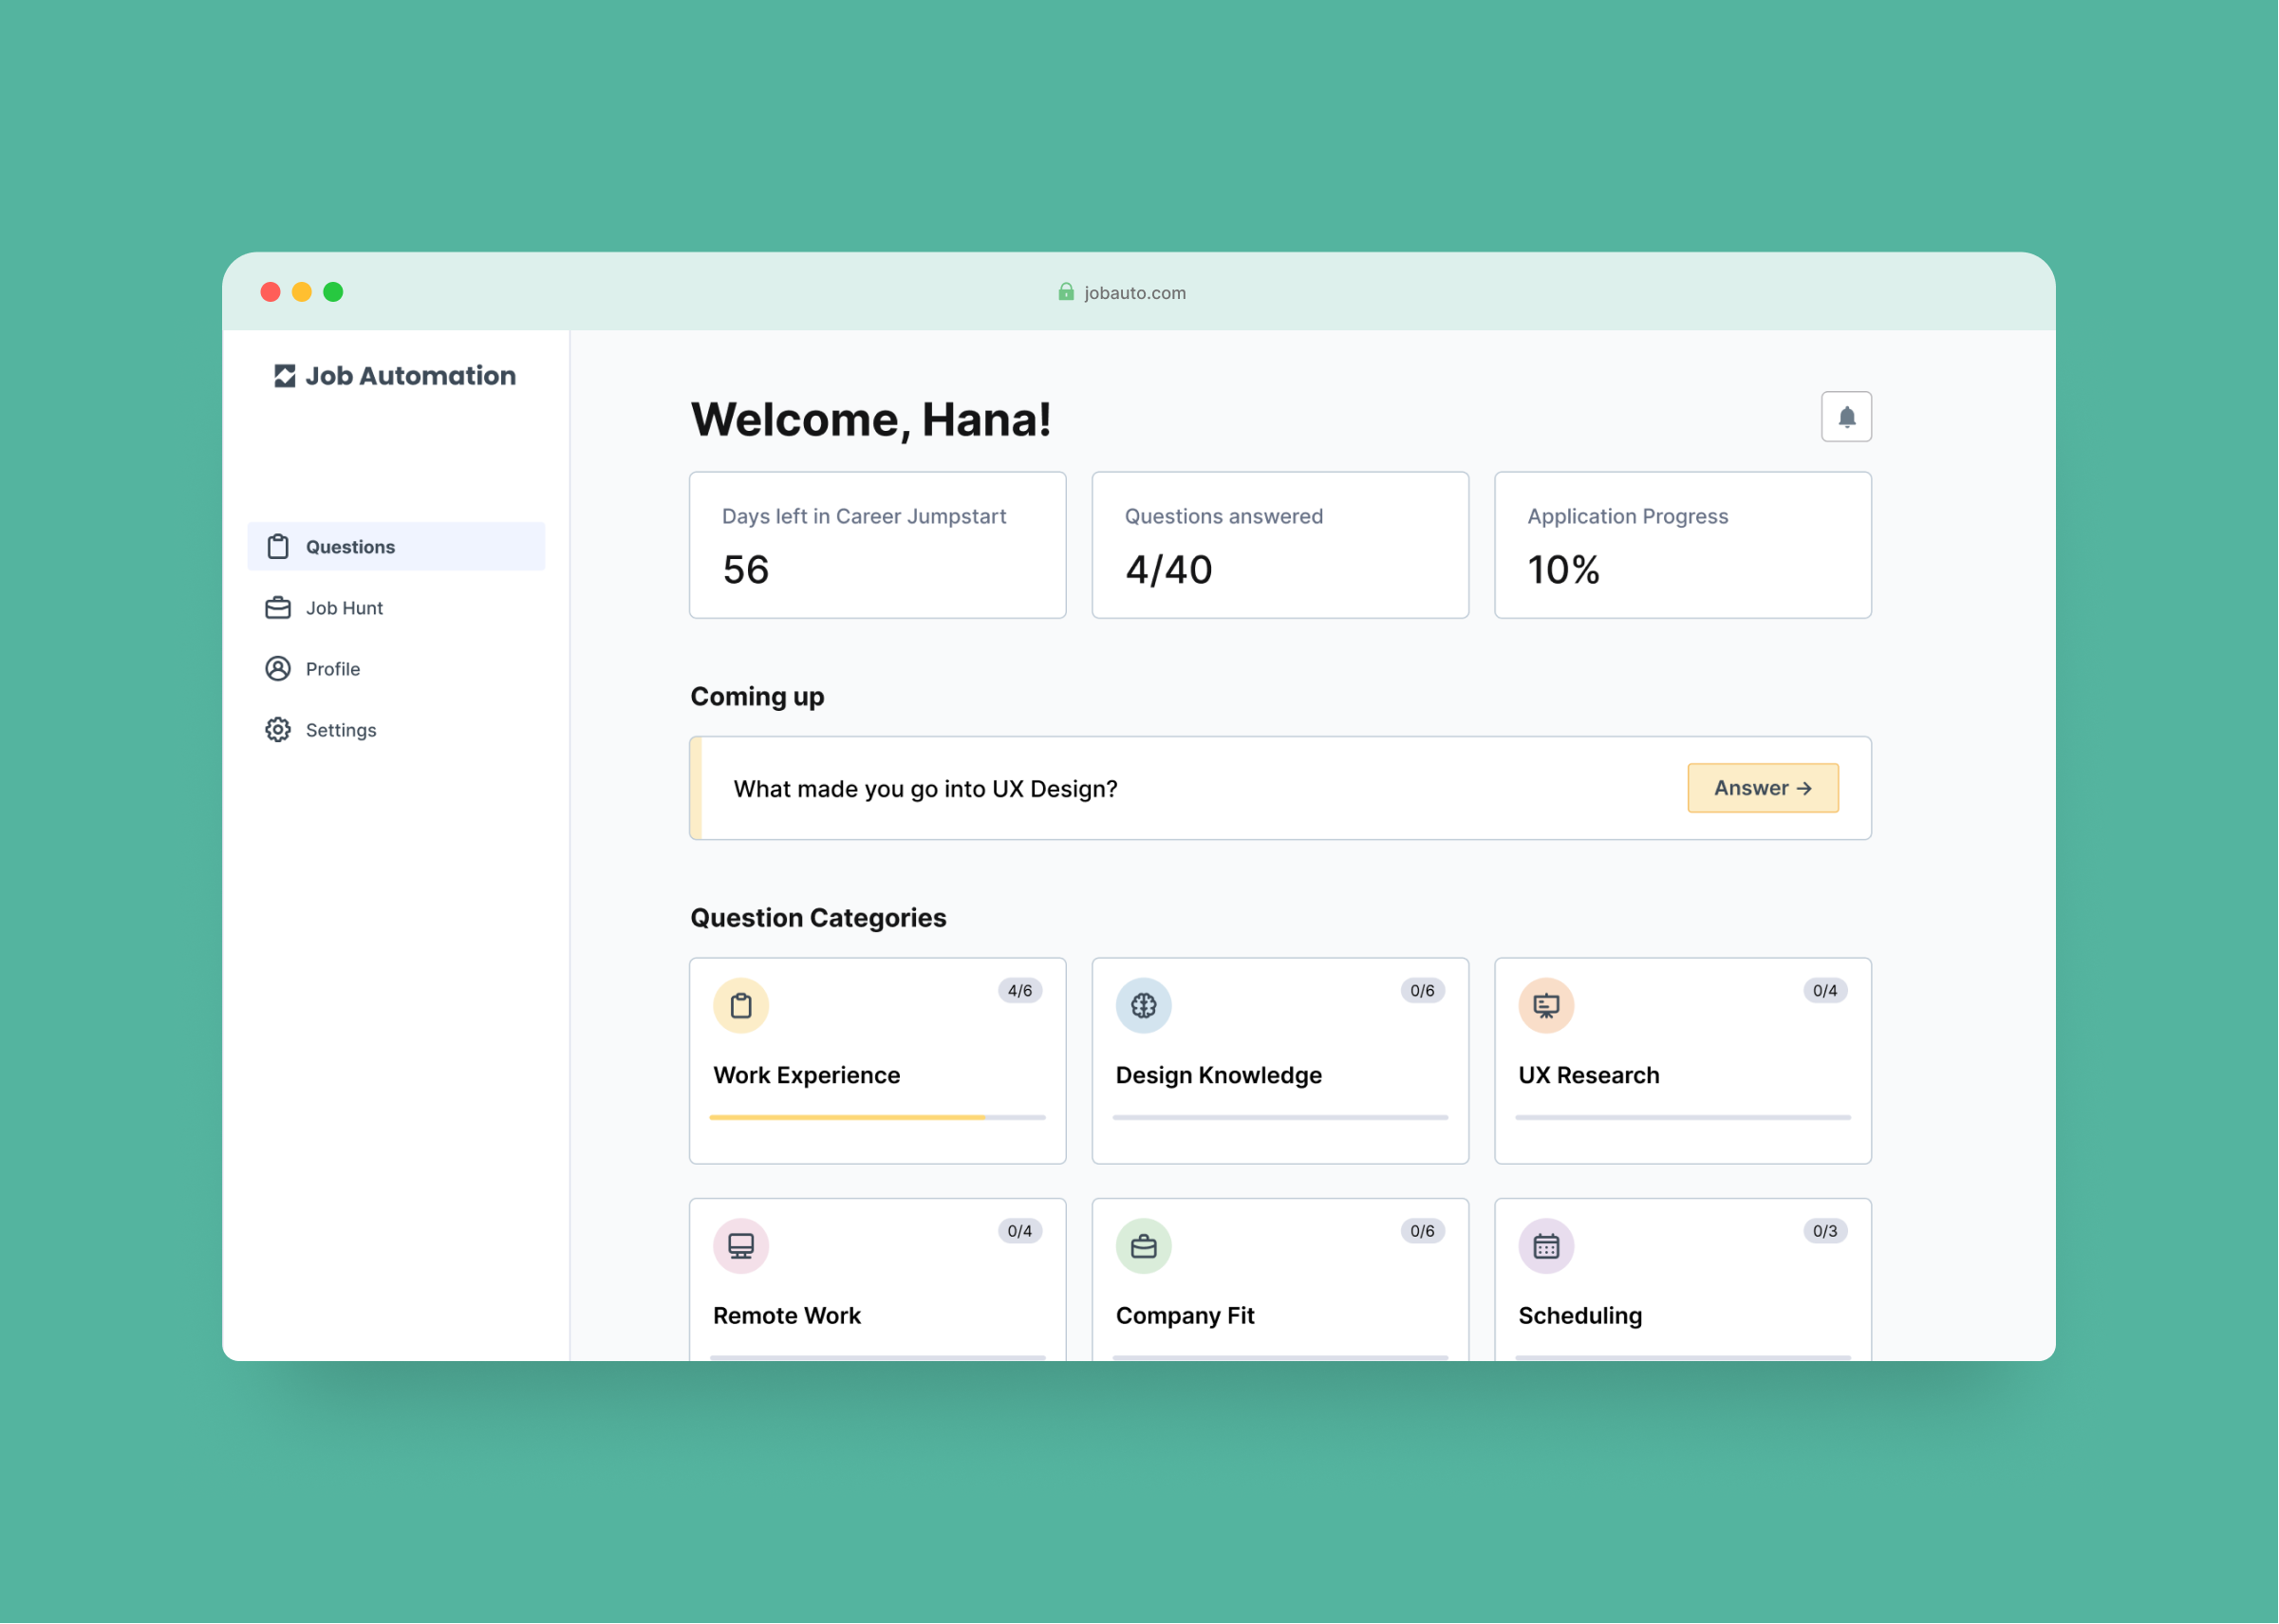Click the Design Knowledge brain icon
Viewport: 2279px width, 1624px height.
click(x=1143, y=1005)
